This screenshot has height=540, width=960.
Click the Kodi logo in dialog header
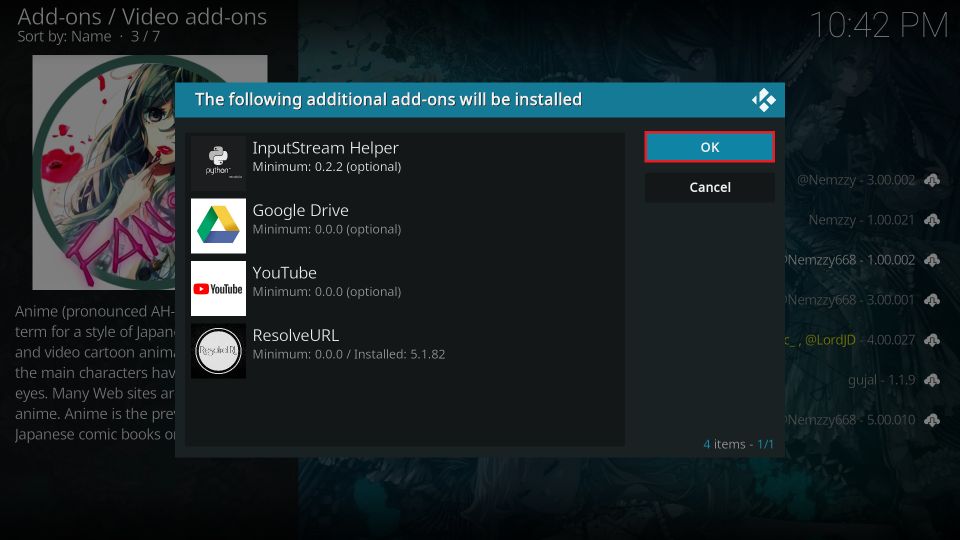(763, 100)
